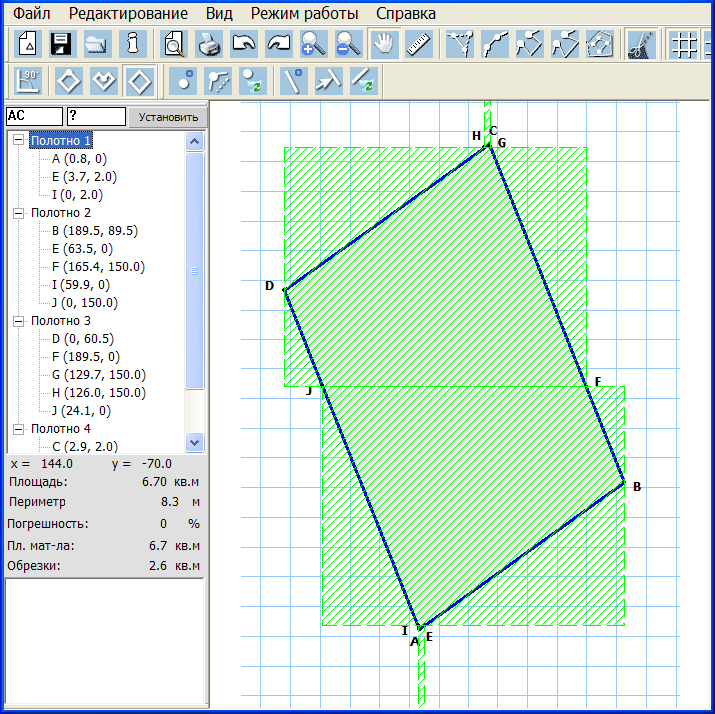Focus the AC segment name field

pos(34,116)
